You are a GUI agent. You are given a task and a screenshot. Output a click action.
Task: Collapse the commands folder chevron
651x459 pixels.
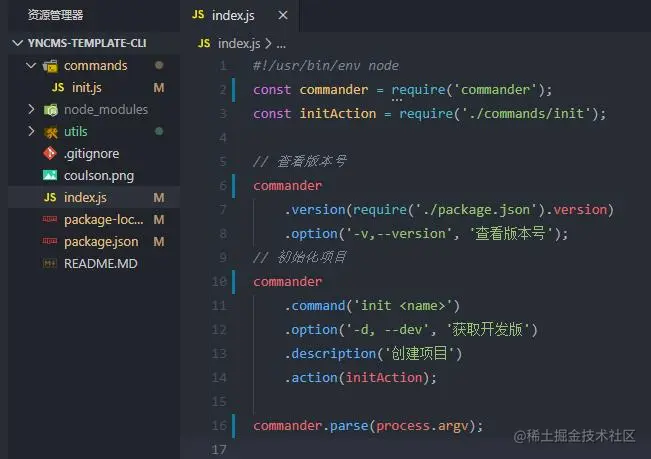tap(31, 66)
